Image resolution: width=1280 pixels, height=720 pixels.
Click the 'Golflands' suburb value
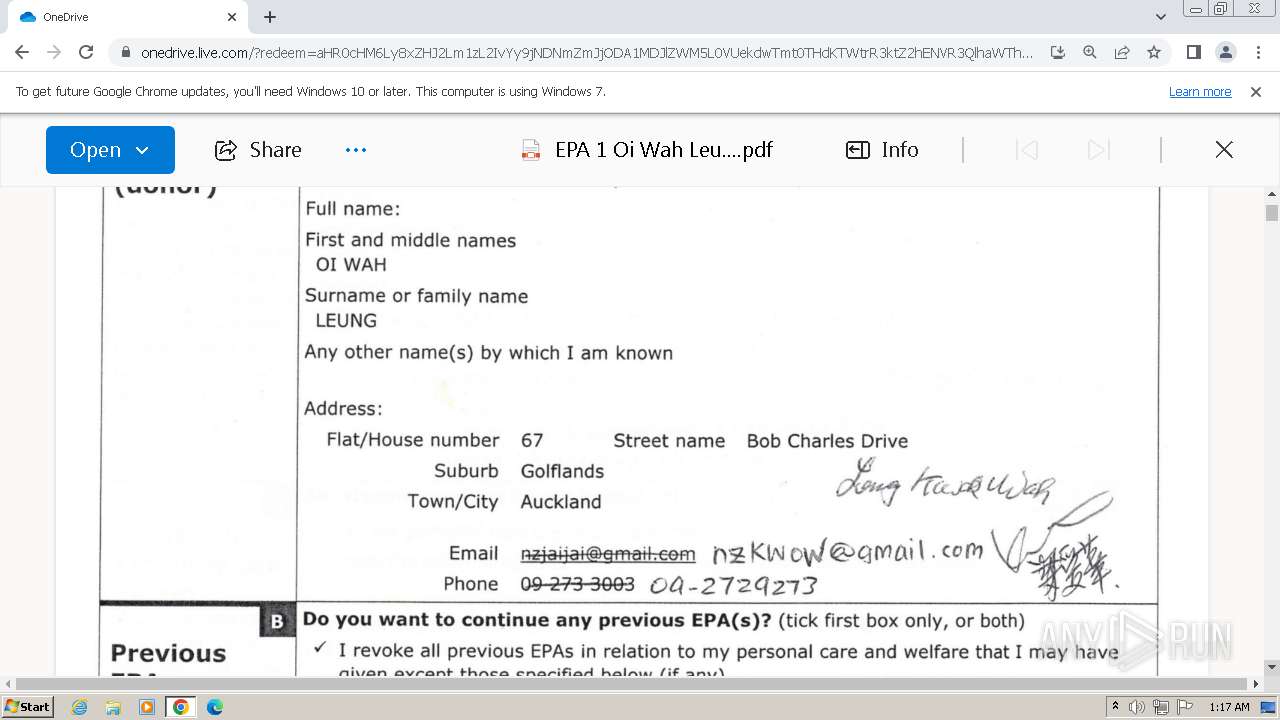562,471
